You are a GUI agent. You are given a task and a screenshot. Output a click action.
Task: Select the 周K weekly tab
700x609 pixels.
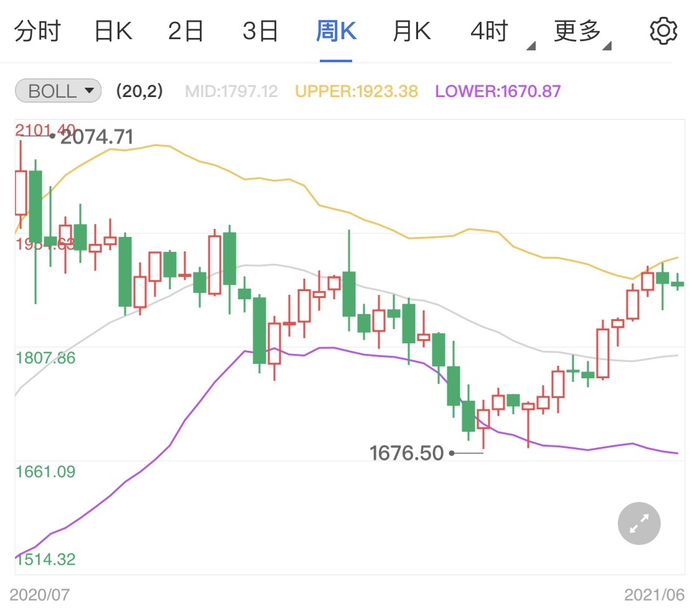pyautogui.click(x=336, y=32)
